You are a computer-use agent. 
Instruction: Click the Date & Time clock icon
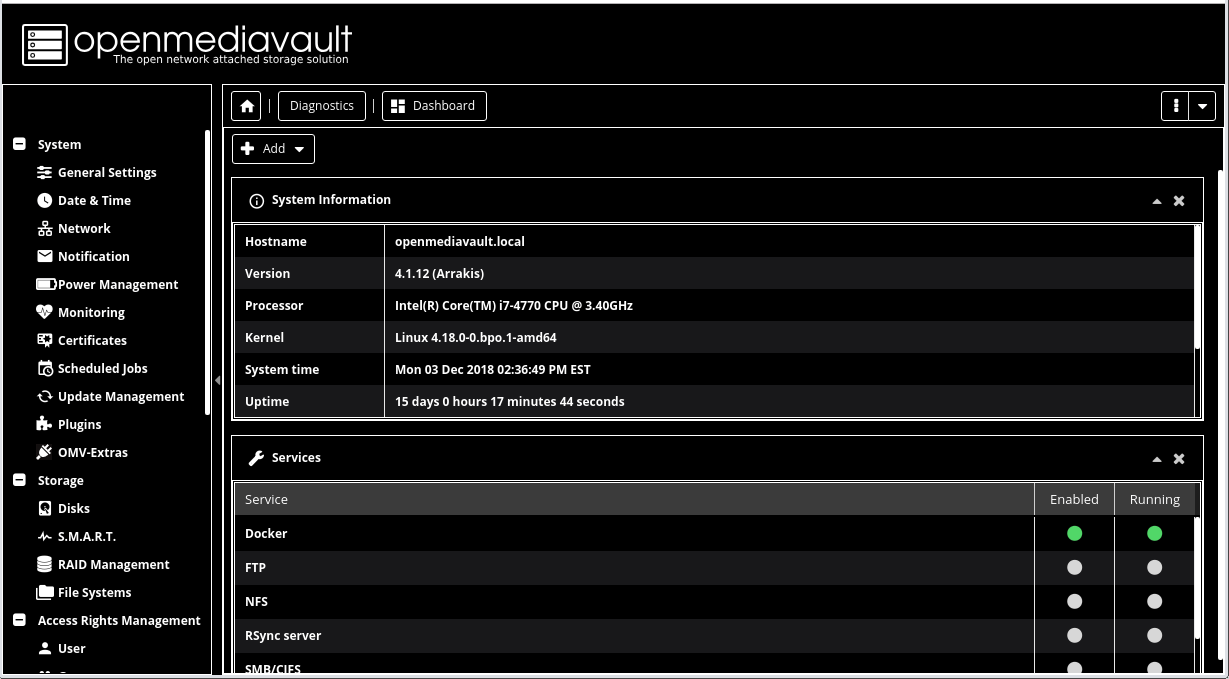[44, 200]
